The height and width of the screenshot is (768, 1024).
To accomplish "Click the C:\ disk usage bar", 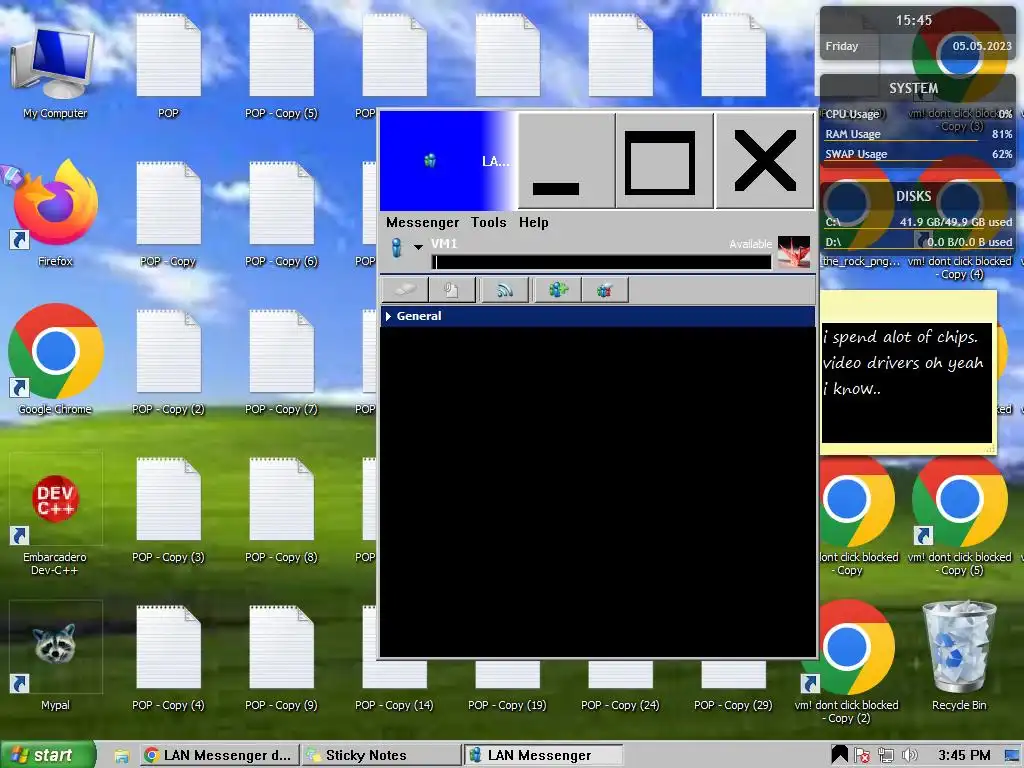I will 918,222.
